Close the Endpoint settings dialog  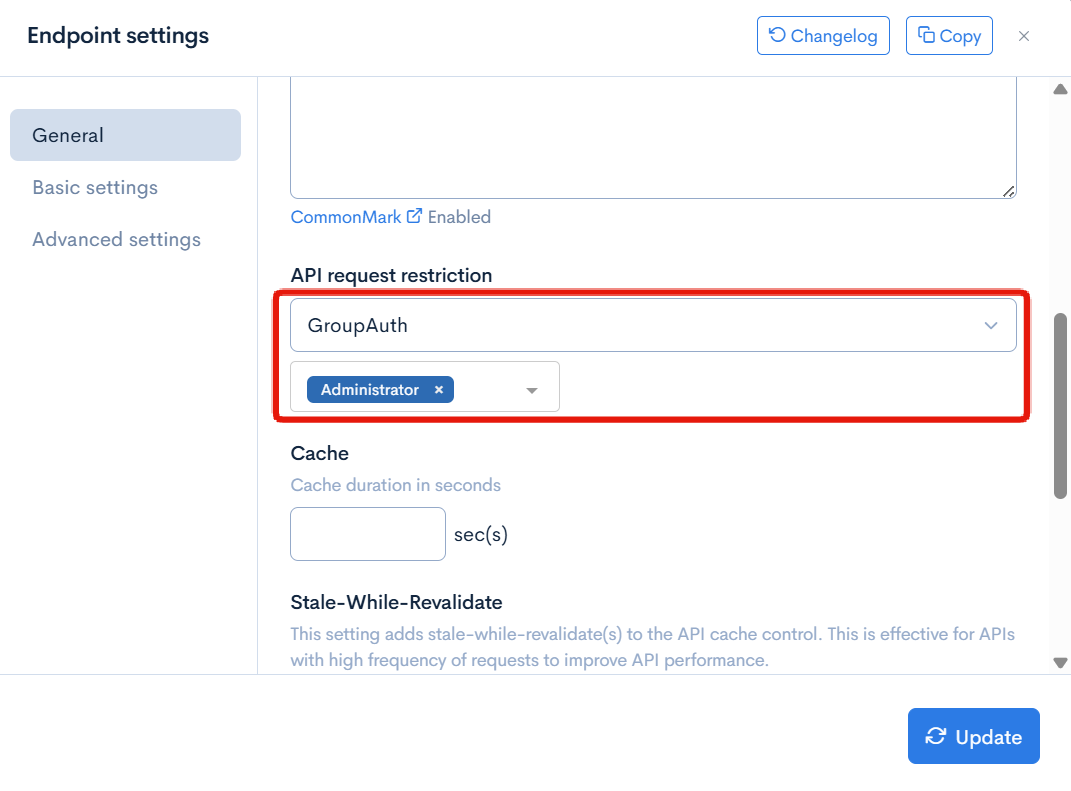click(1024, 36)
